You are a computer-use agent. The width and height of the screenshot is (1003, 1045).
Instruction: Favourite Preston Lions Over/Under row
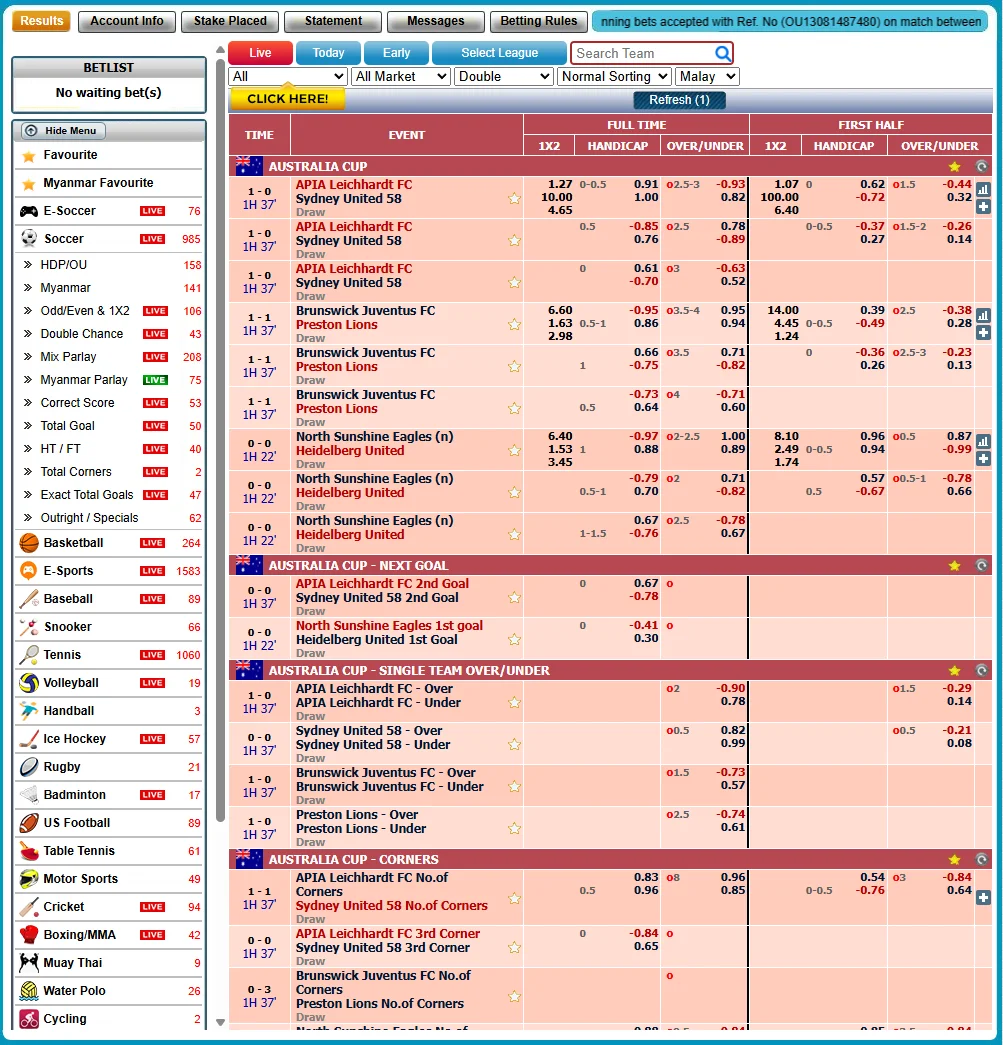514,828
